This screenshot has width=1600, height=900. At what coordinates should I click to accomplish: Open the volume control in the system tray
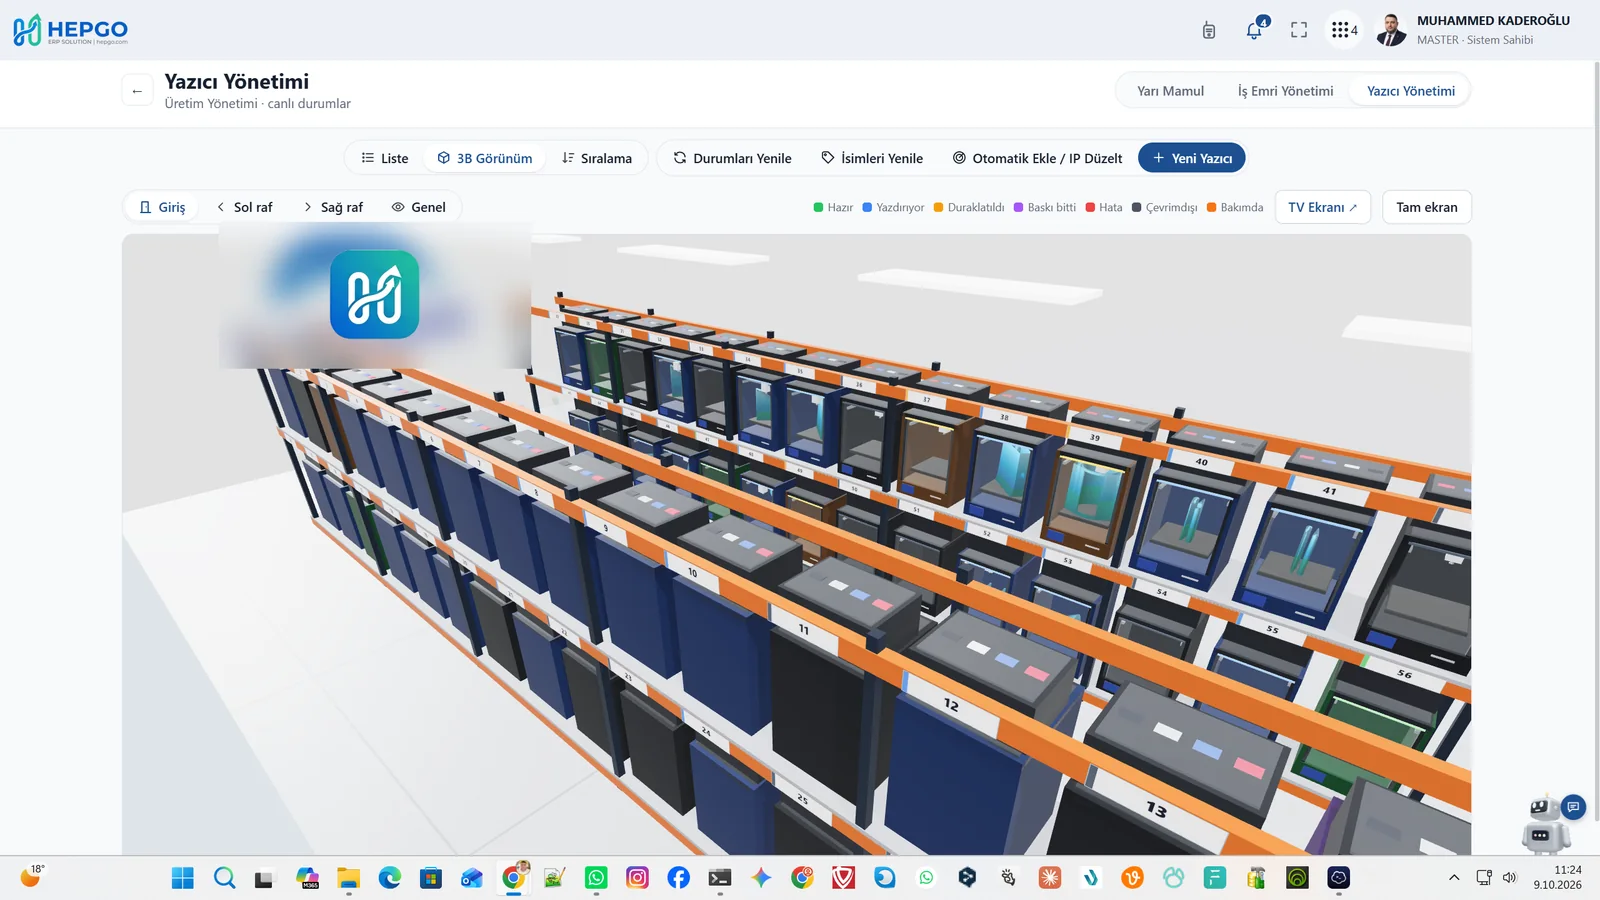1510,878
